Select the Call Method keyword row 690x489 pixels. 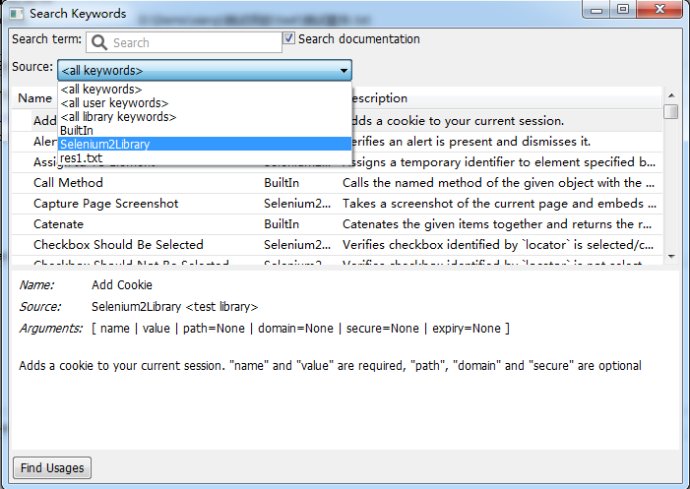337,183
